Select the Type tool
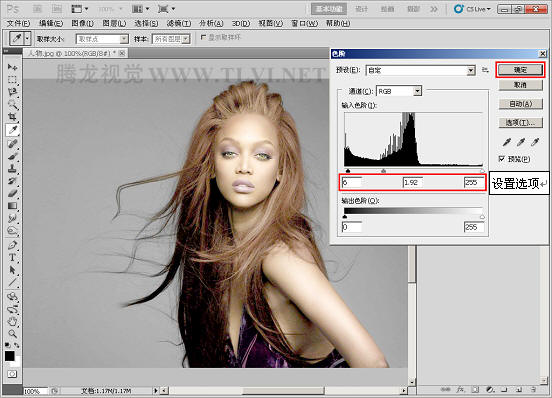This screenshot has height=398, width=552. [12, 258]
